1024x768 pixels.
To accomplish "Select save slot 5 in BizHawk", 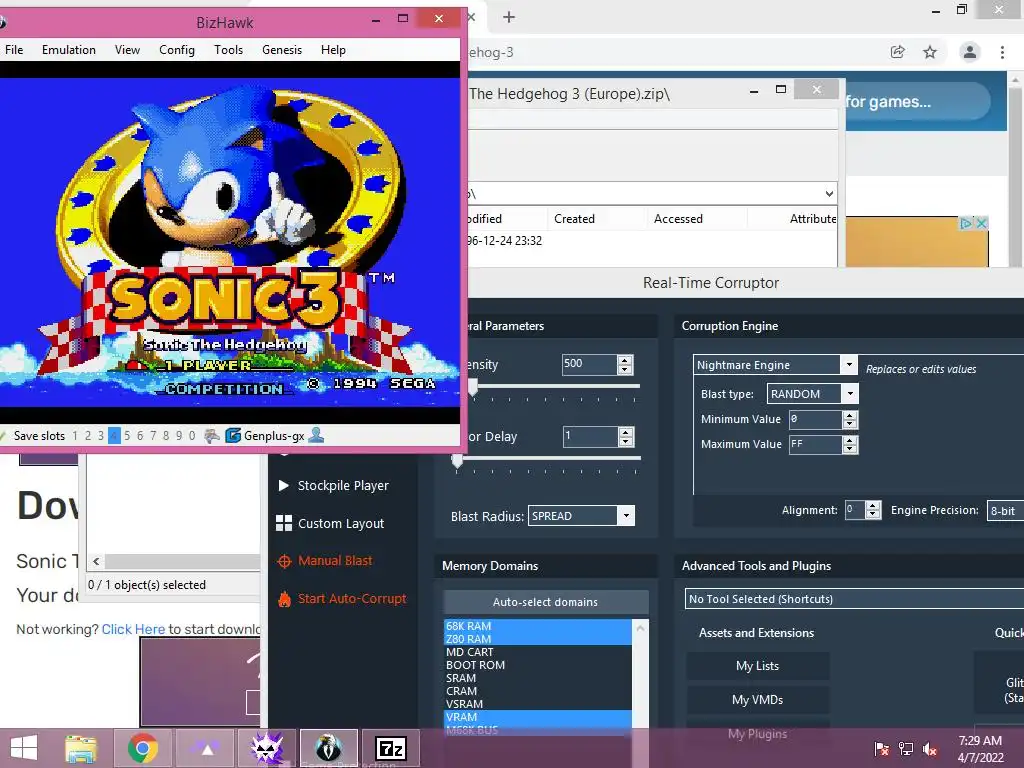I will click(127, 436).
